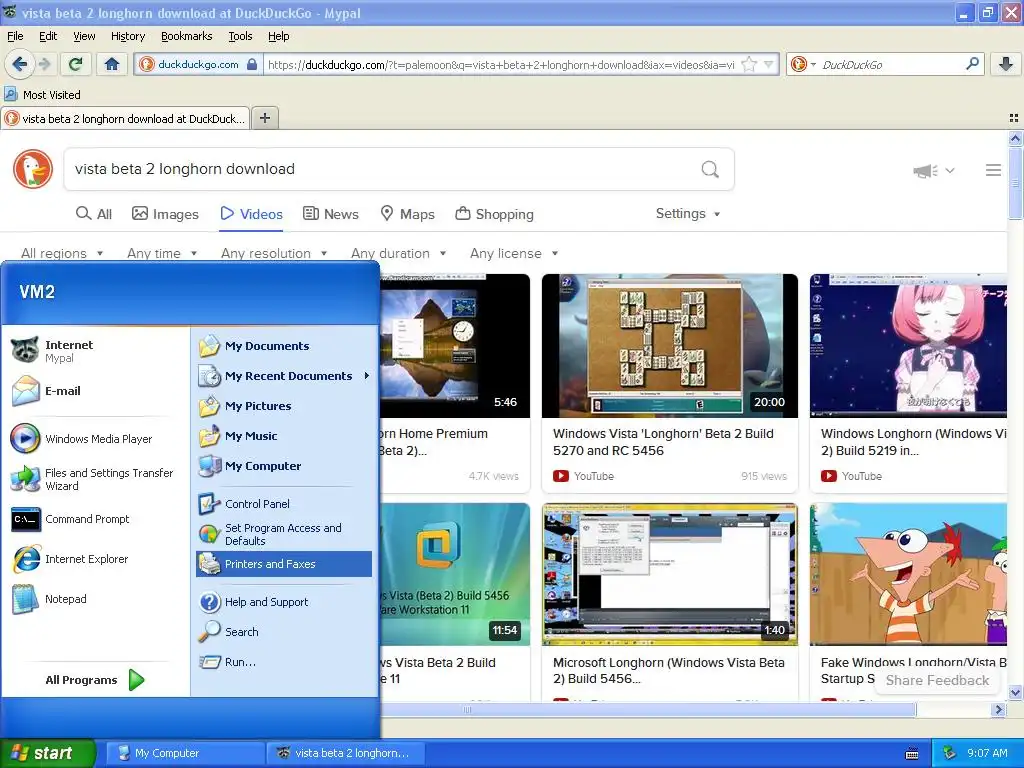Select Set Program Access and Defaults
This screenshot has height=768, width=1024.
pyautogui.click(x=284, y=534)
